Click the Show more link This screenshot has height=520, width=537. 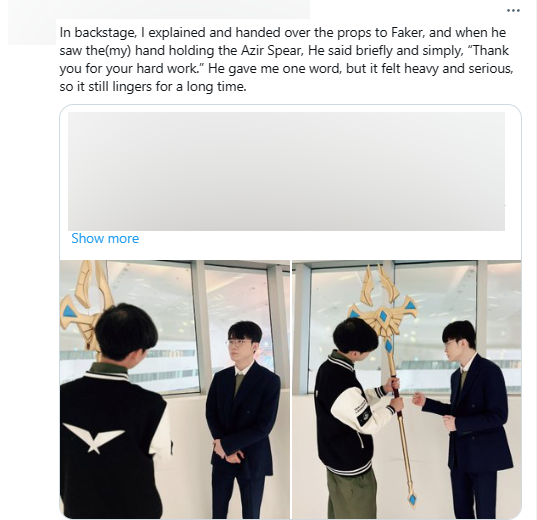(105, 238)
